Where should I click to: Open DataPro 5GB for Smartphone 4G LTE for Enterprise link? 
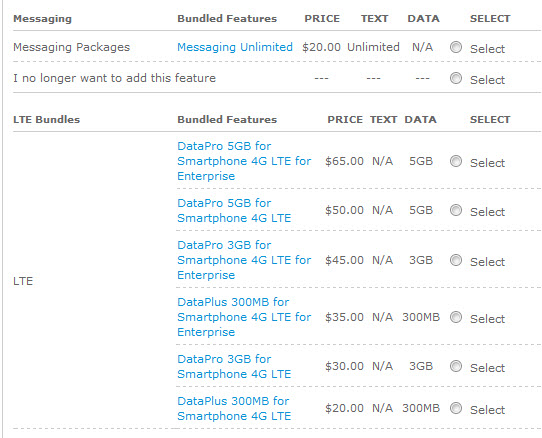(244, 161)
